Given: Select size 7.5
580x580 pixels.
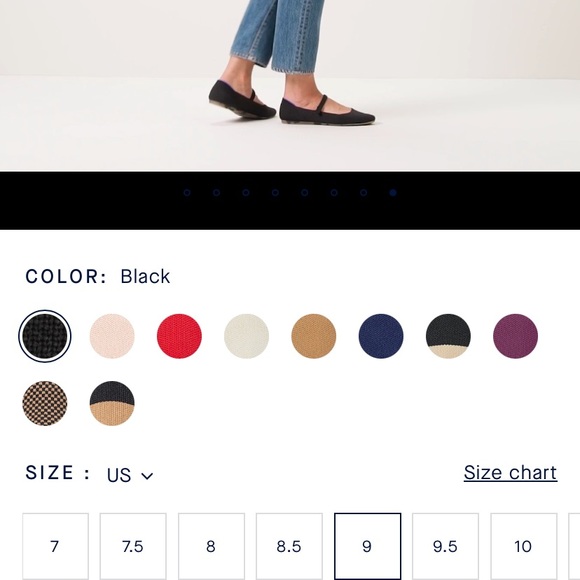Looking at the screenshot, I should tap(133, 546).
